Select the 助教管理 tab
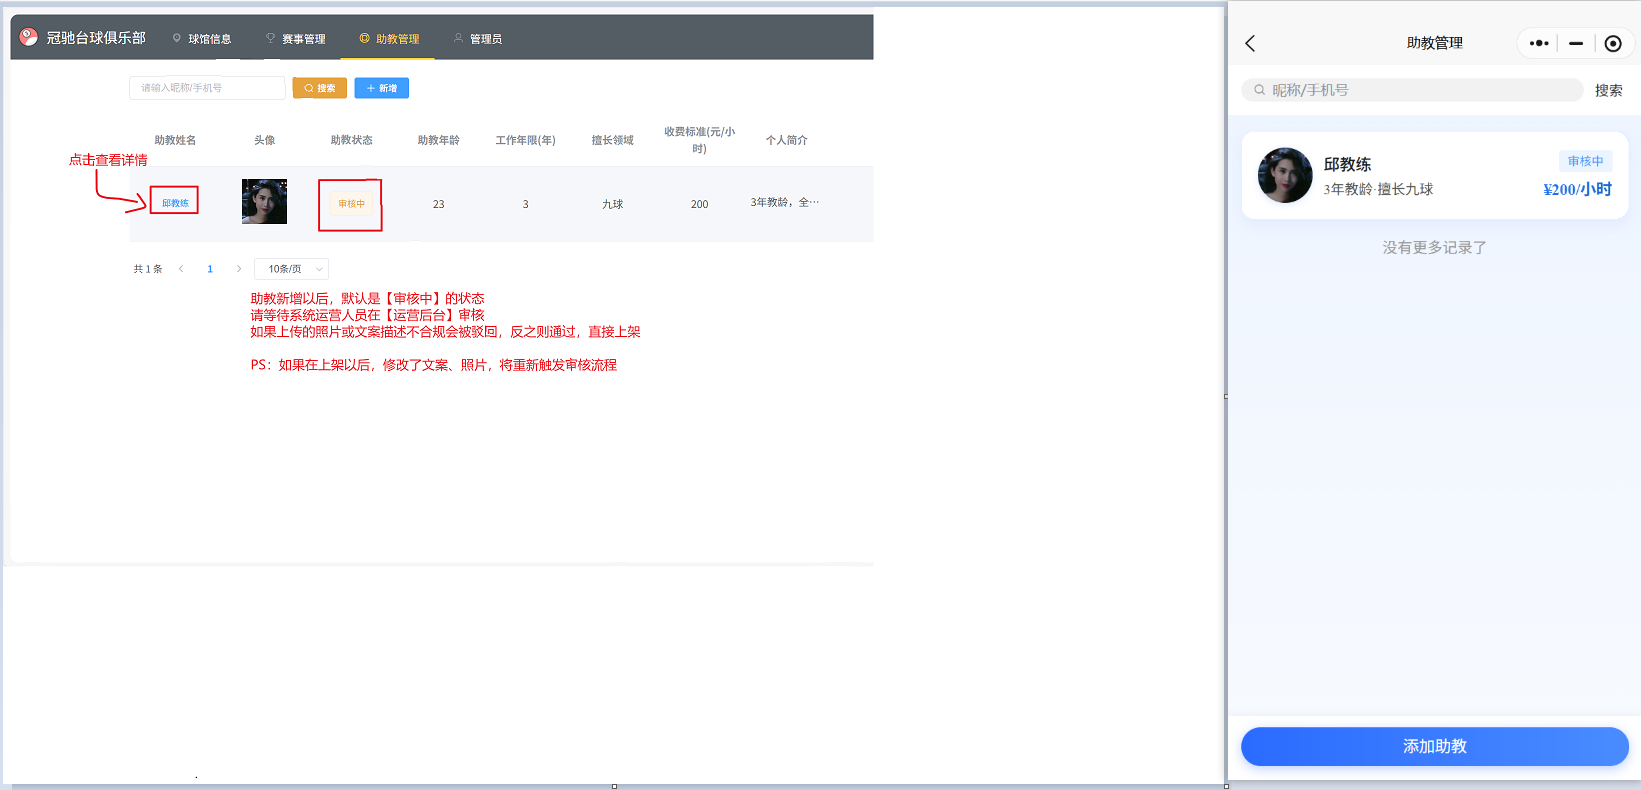 point(390,39)
